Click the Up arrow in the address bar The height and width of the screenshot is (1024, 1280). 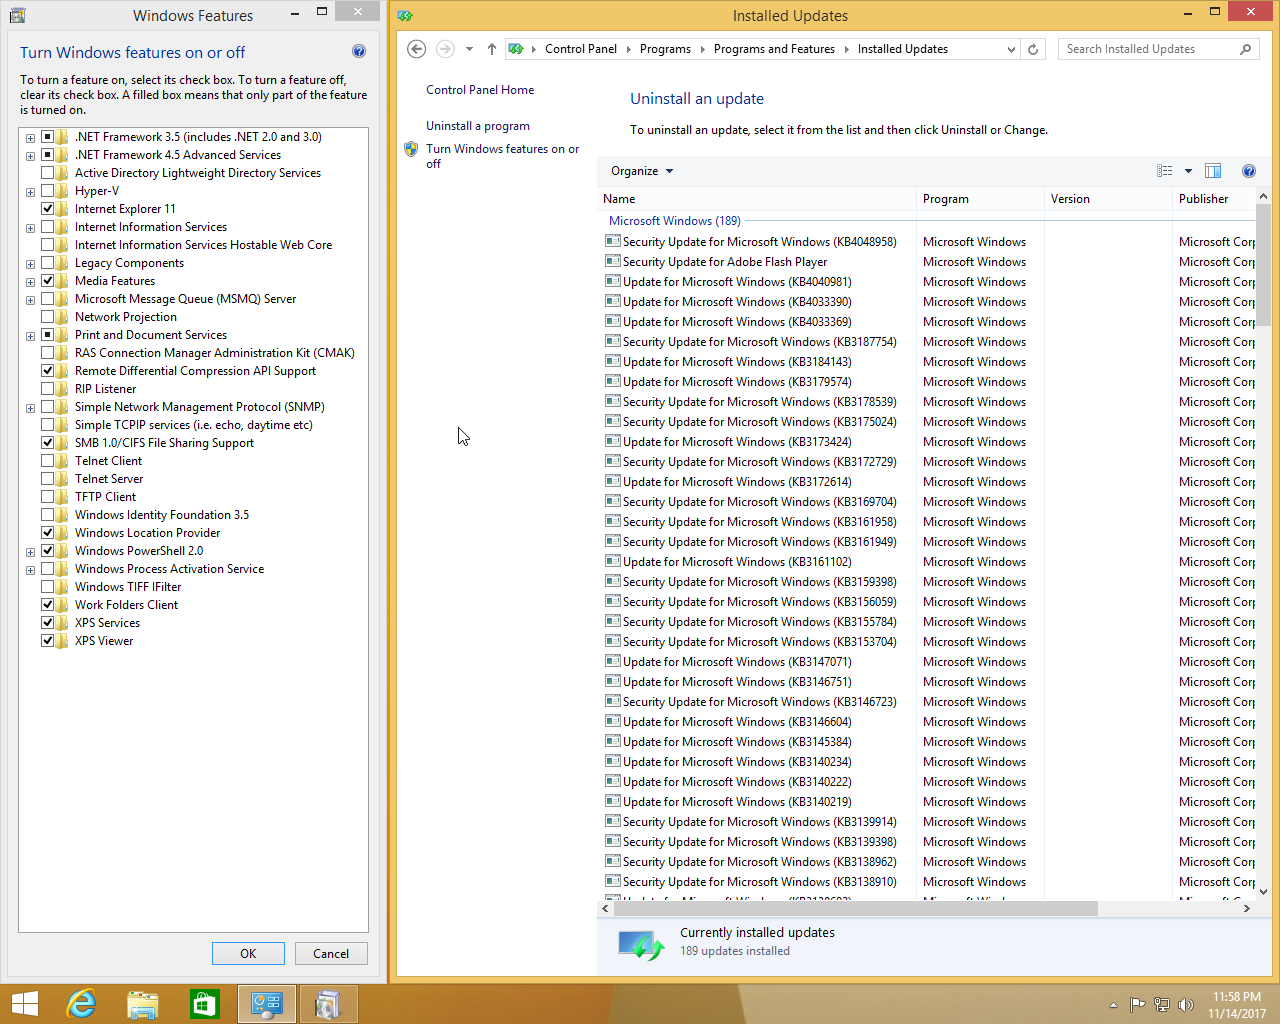pyautogui.click(x=492, y=49)
